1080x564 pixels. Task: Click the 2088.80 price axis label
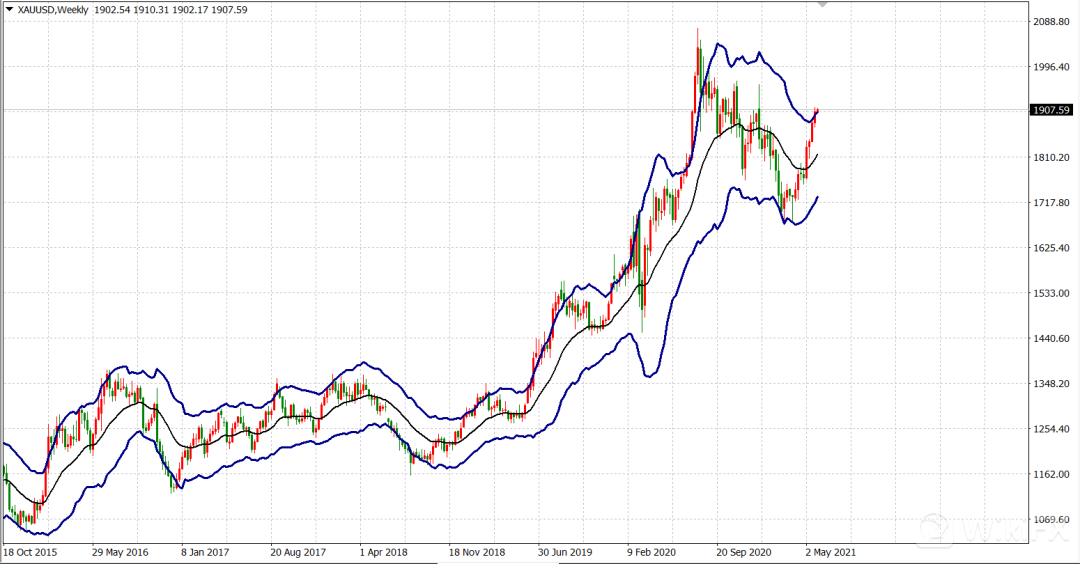coord(1050,22)
